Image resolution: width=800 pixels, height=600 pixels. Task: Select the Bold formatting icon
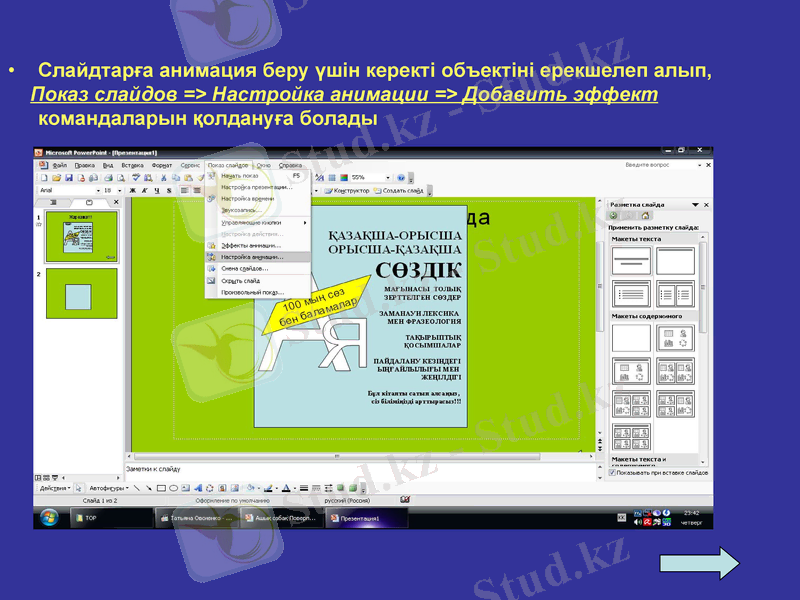click(x=132, y=190)
